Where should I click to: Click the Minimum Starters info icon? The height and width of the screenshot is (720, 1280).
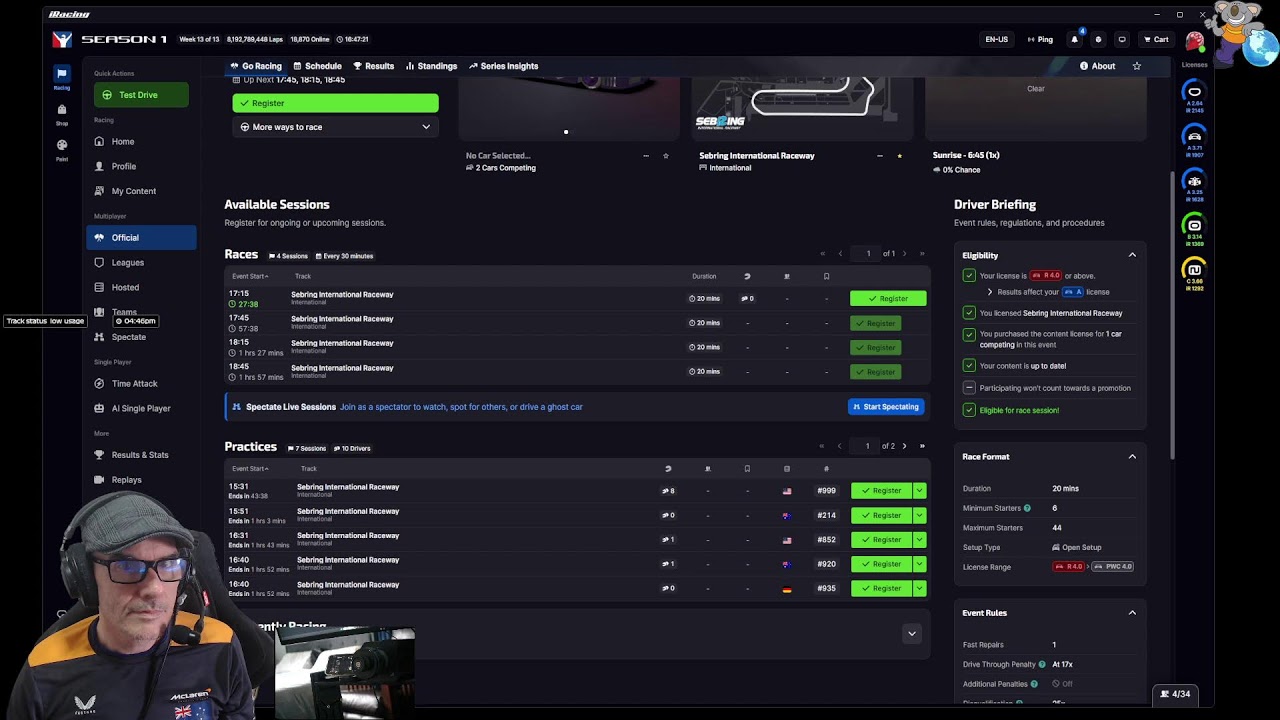[x=1027, y=508]
